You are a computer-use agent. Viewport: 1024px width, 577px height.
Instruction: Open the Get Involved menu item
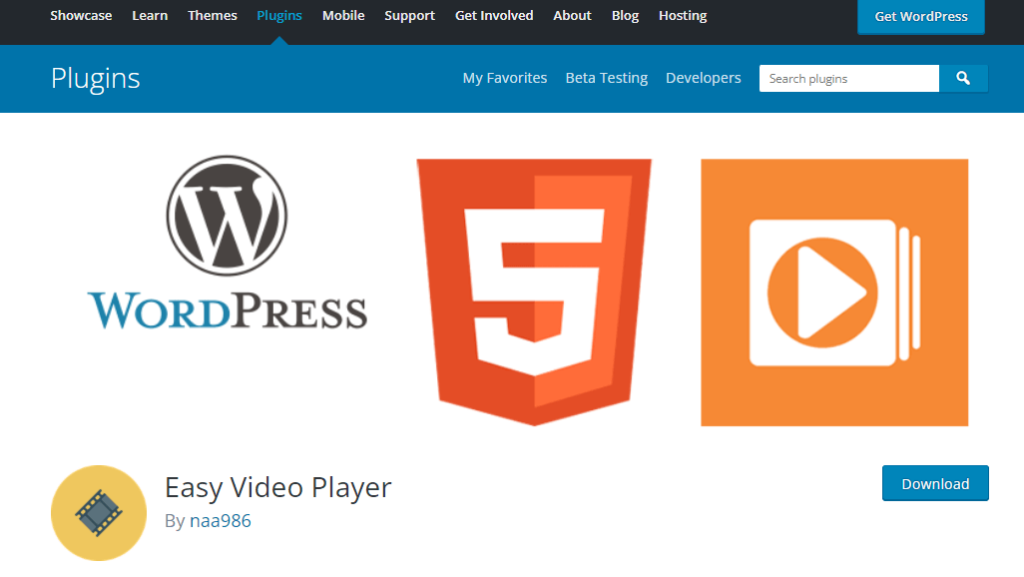(494, 16)
